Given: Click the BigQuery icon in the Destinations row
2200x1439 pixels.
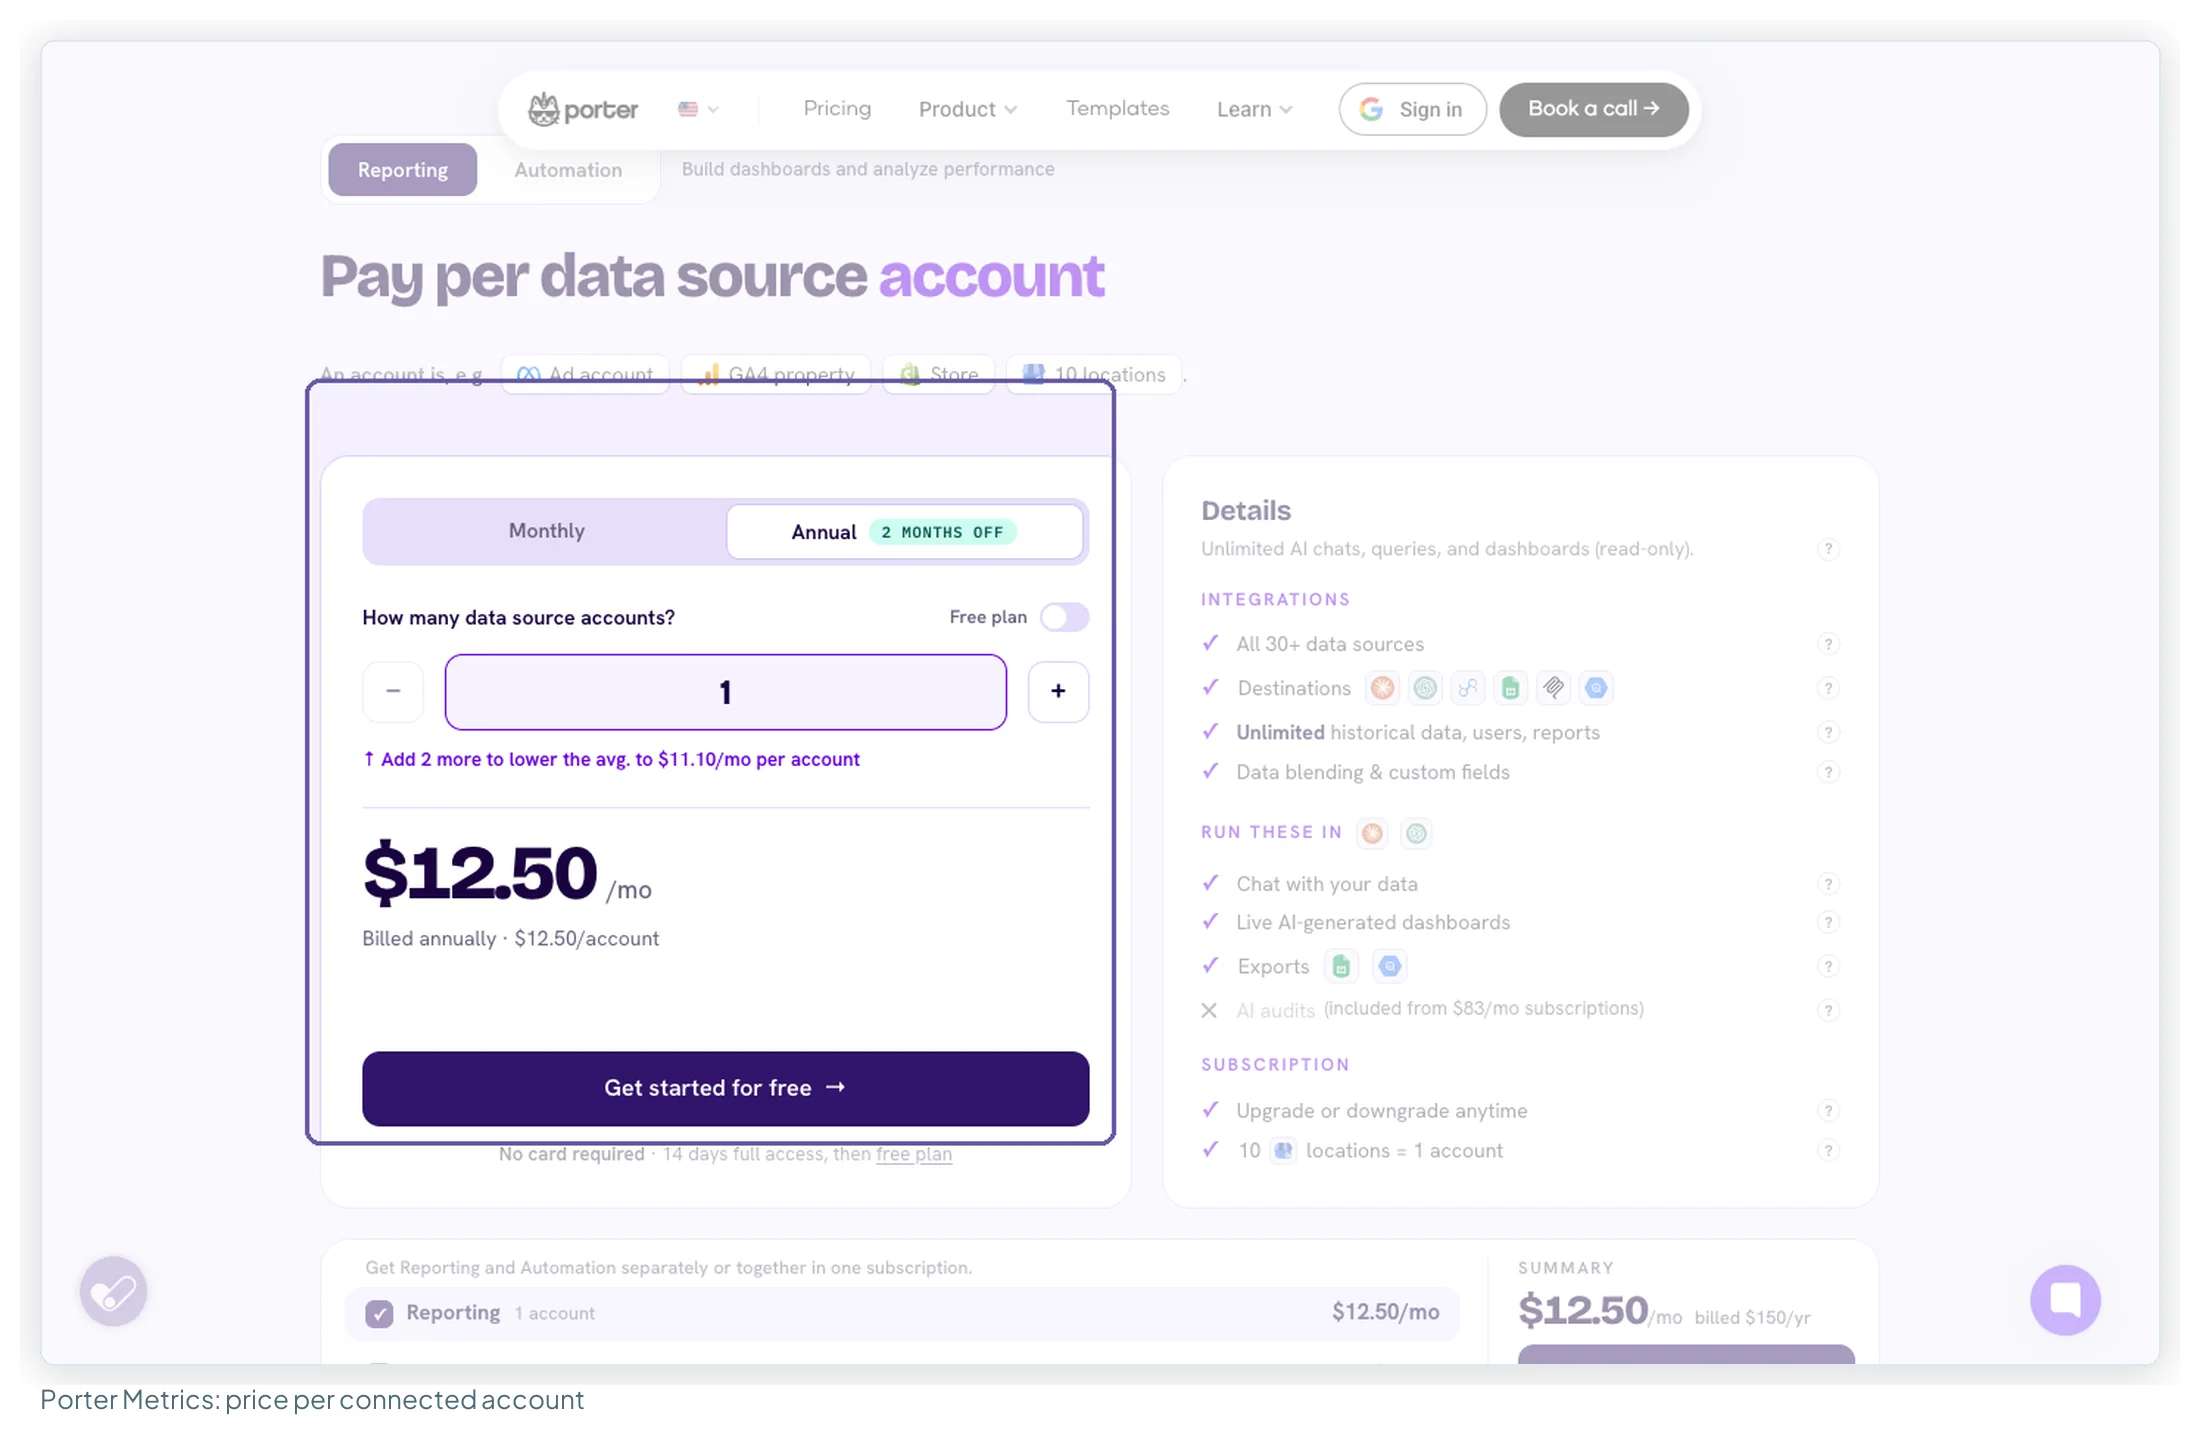Looking at the screenshot, I should 1596,688.
